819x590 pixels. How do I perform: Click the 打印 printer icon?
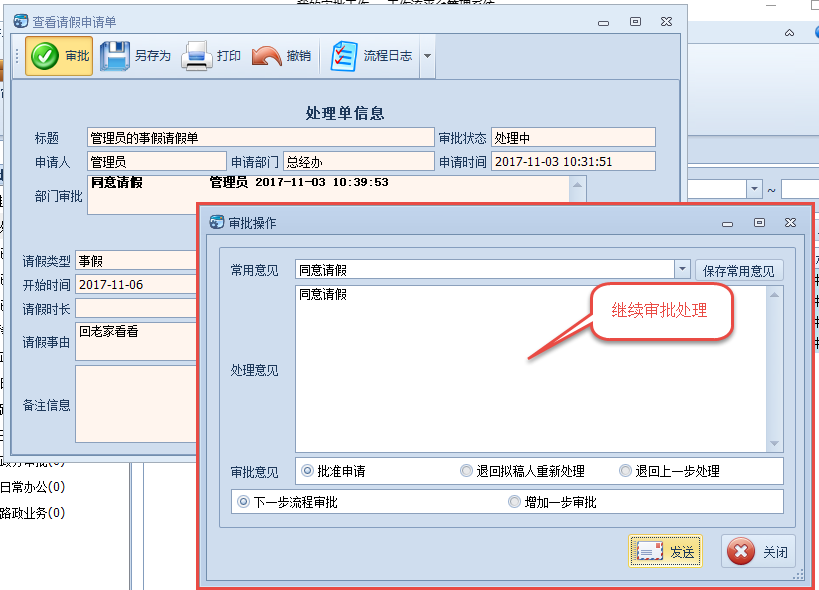[x=196, y=56]
